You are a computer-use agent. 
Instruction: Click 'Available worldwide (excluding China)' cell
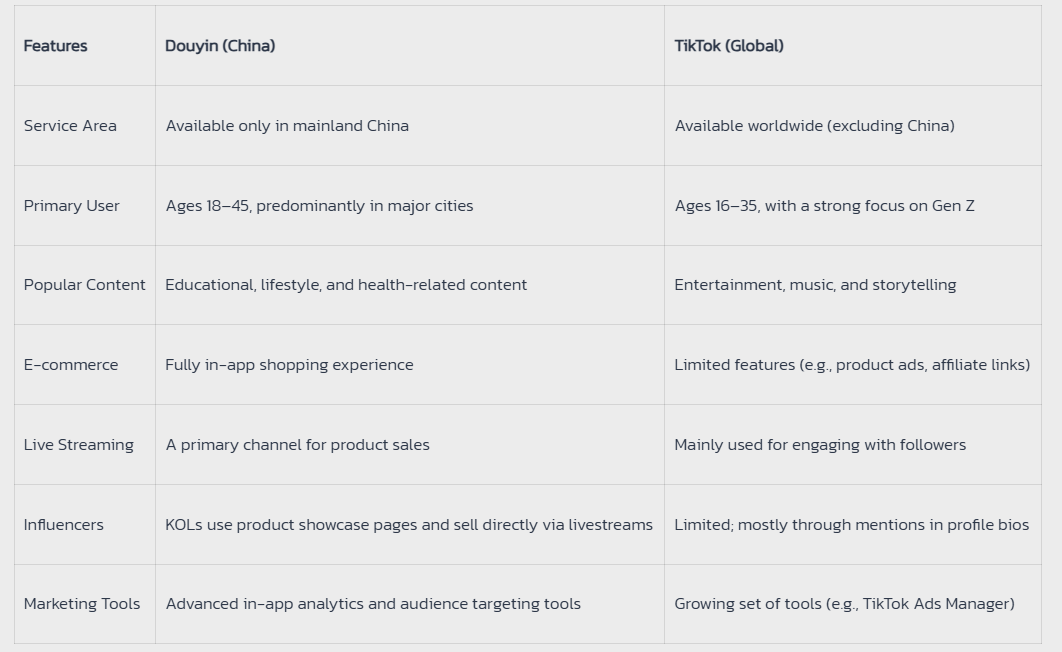pyautogui.click(x=815, y=126)
